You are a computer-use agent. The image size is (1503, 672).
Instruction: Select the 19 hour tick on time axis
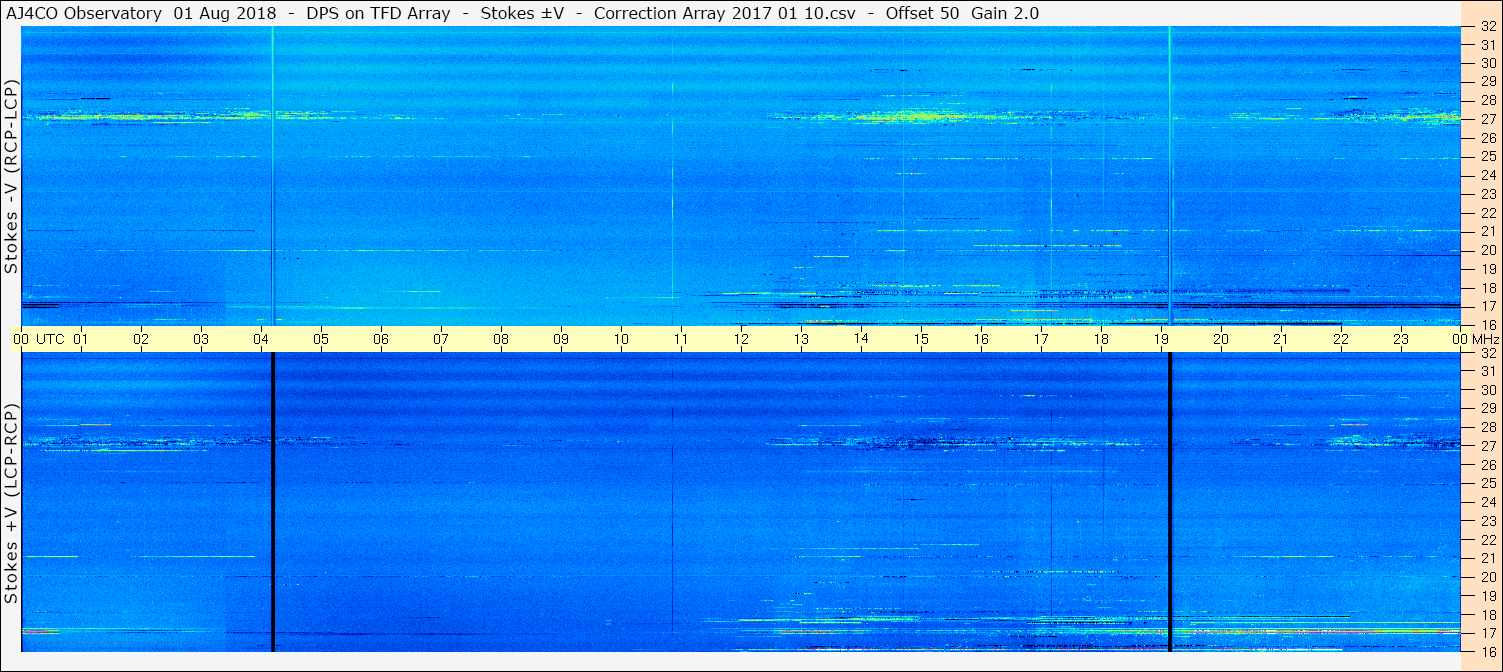tap(1161, 340)
